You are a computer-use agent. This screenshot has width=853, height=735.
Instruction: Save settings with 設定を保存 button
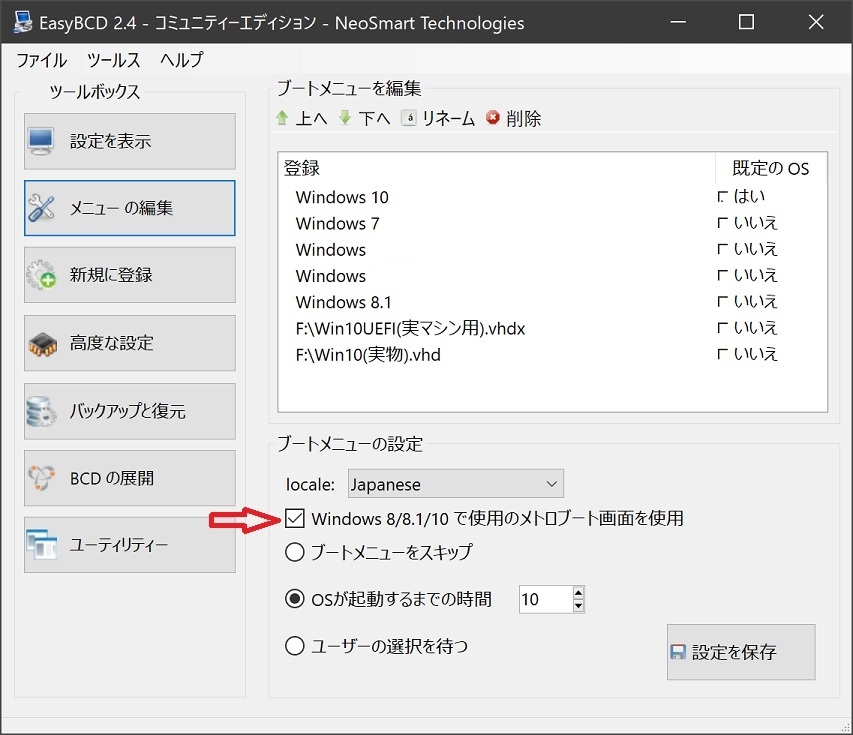point(741,652)
